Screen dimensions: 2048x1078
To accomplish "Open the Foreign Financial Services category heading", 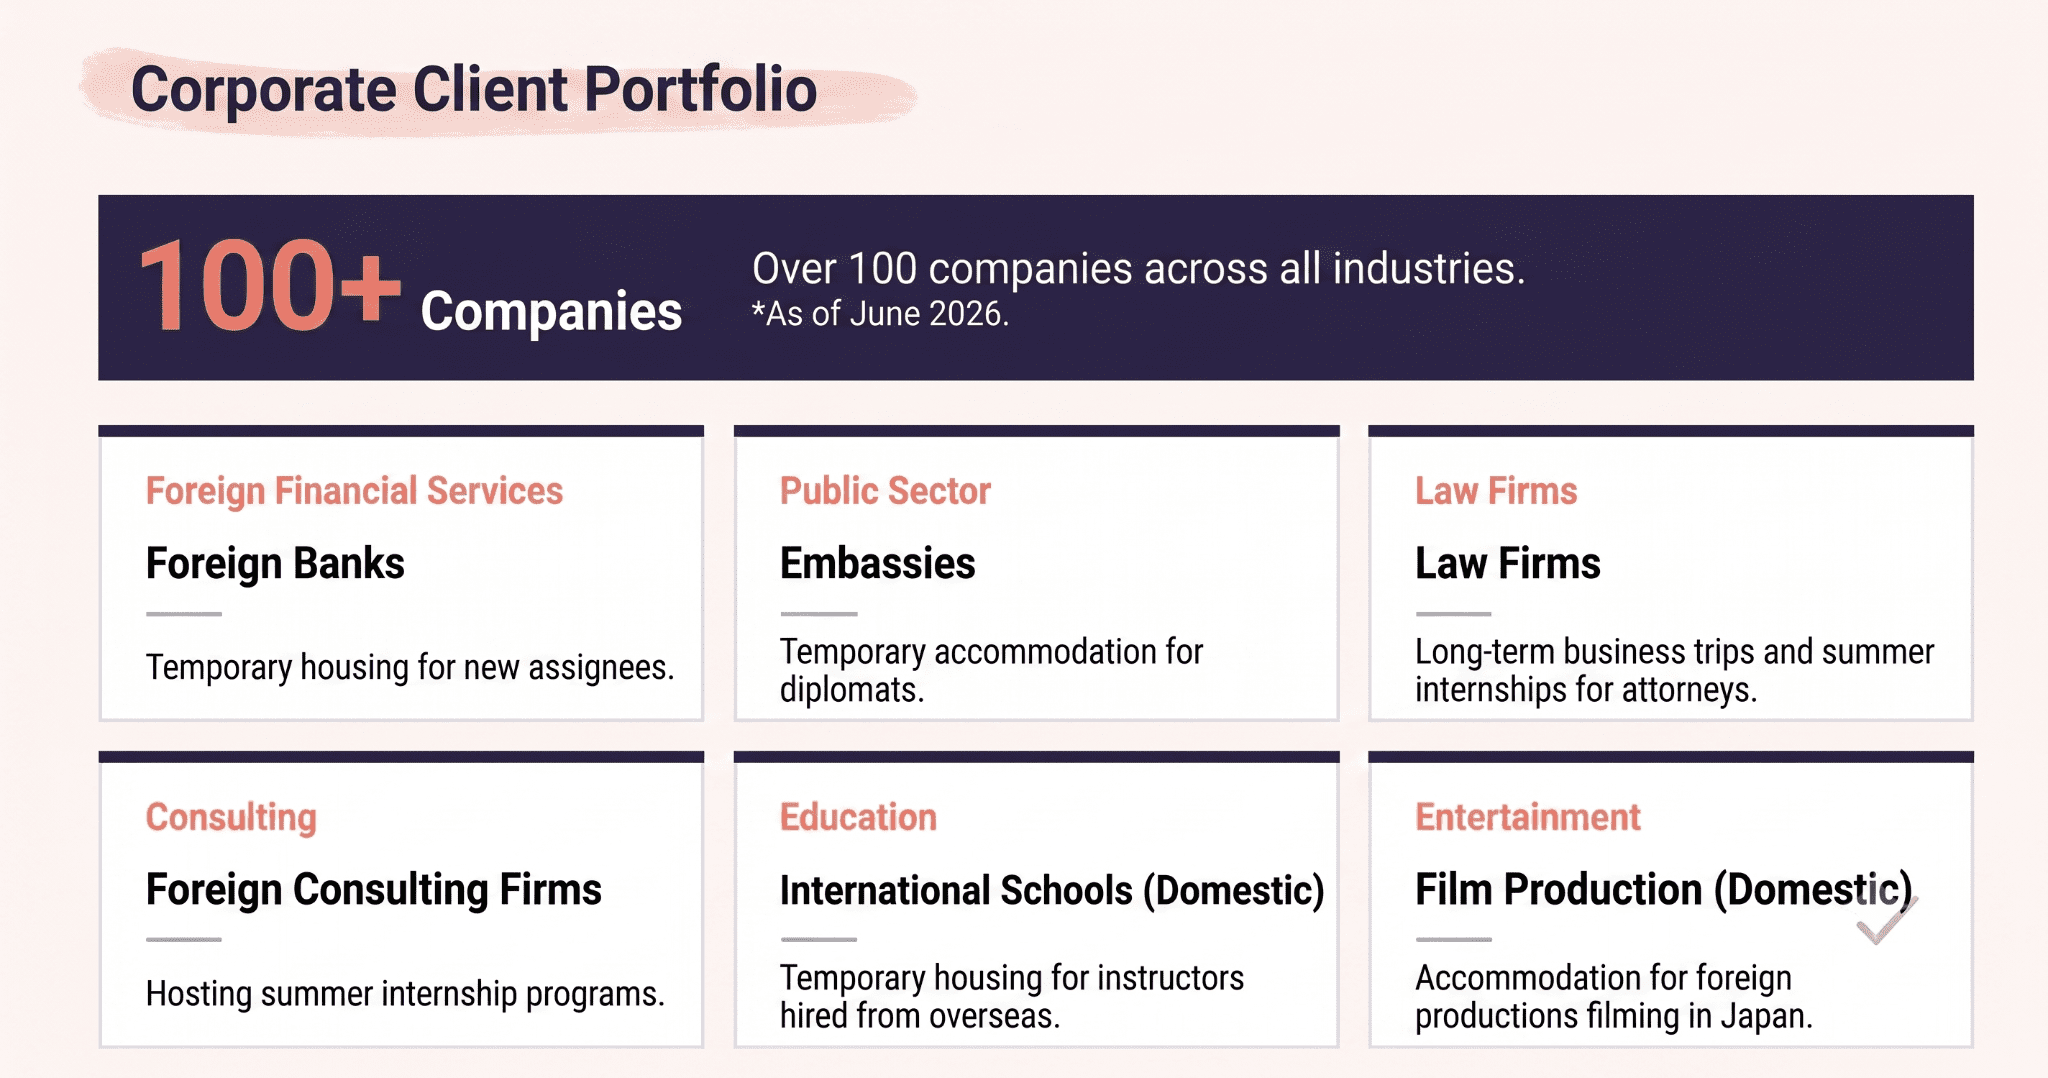I will pos(354,491).
